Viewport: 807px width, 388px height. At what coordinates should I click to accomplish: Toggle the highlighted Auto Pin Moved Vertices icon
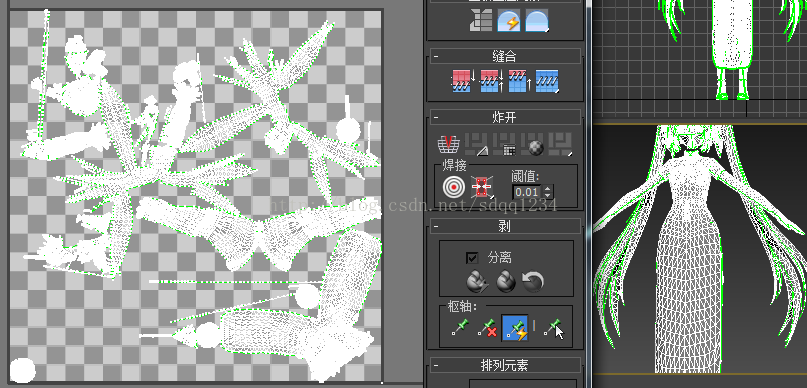[515, 328]
